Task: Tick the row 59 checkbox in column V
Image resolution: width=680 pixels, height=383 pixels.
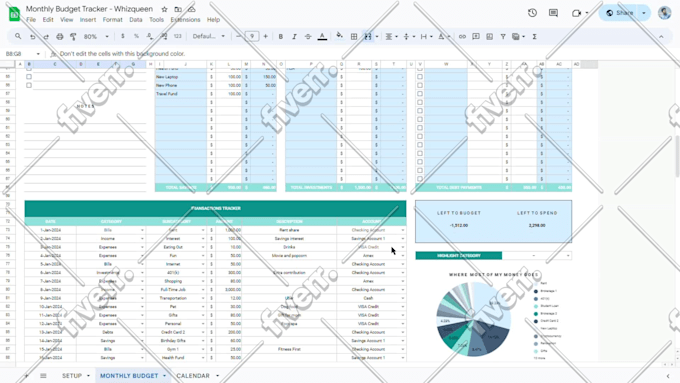Action: tap(420, 111)
